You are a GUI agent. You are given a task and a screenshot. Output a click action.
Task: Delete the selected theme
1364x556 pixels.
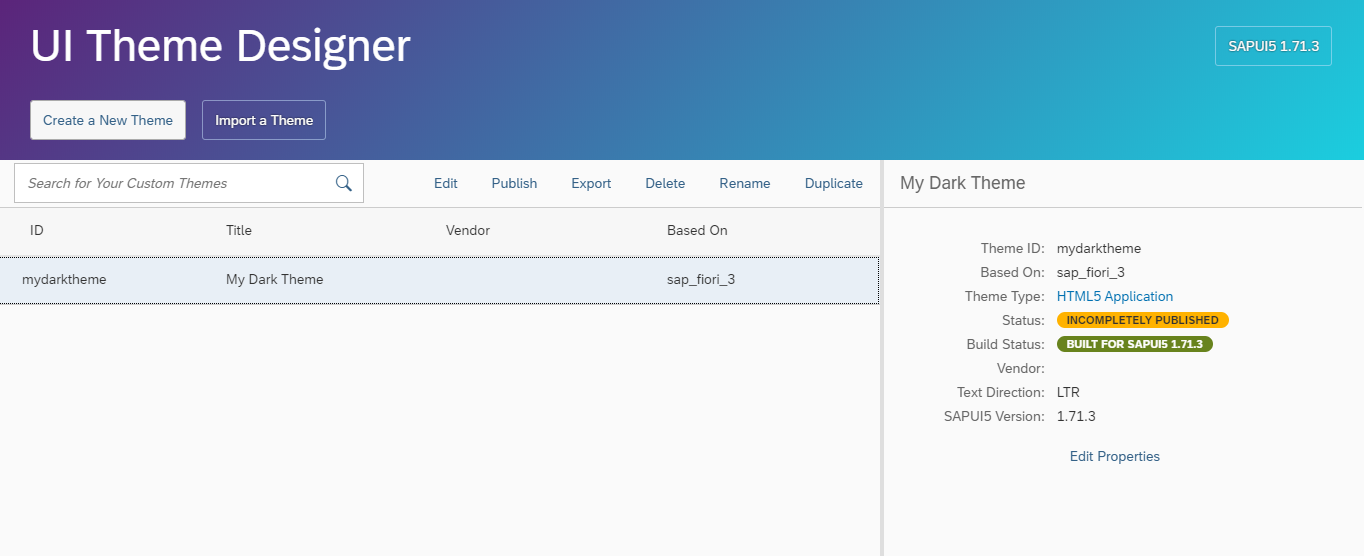(x=665, y=183)
